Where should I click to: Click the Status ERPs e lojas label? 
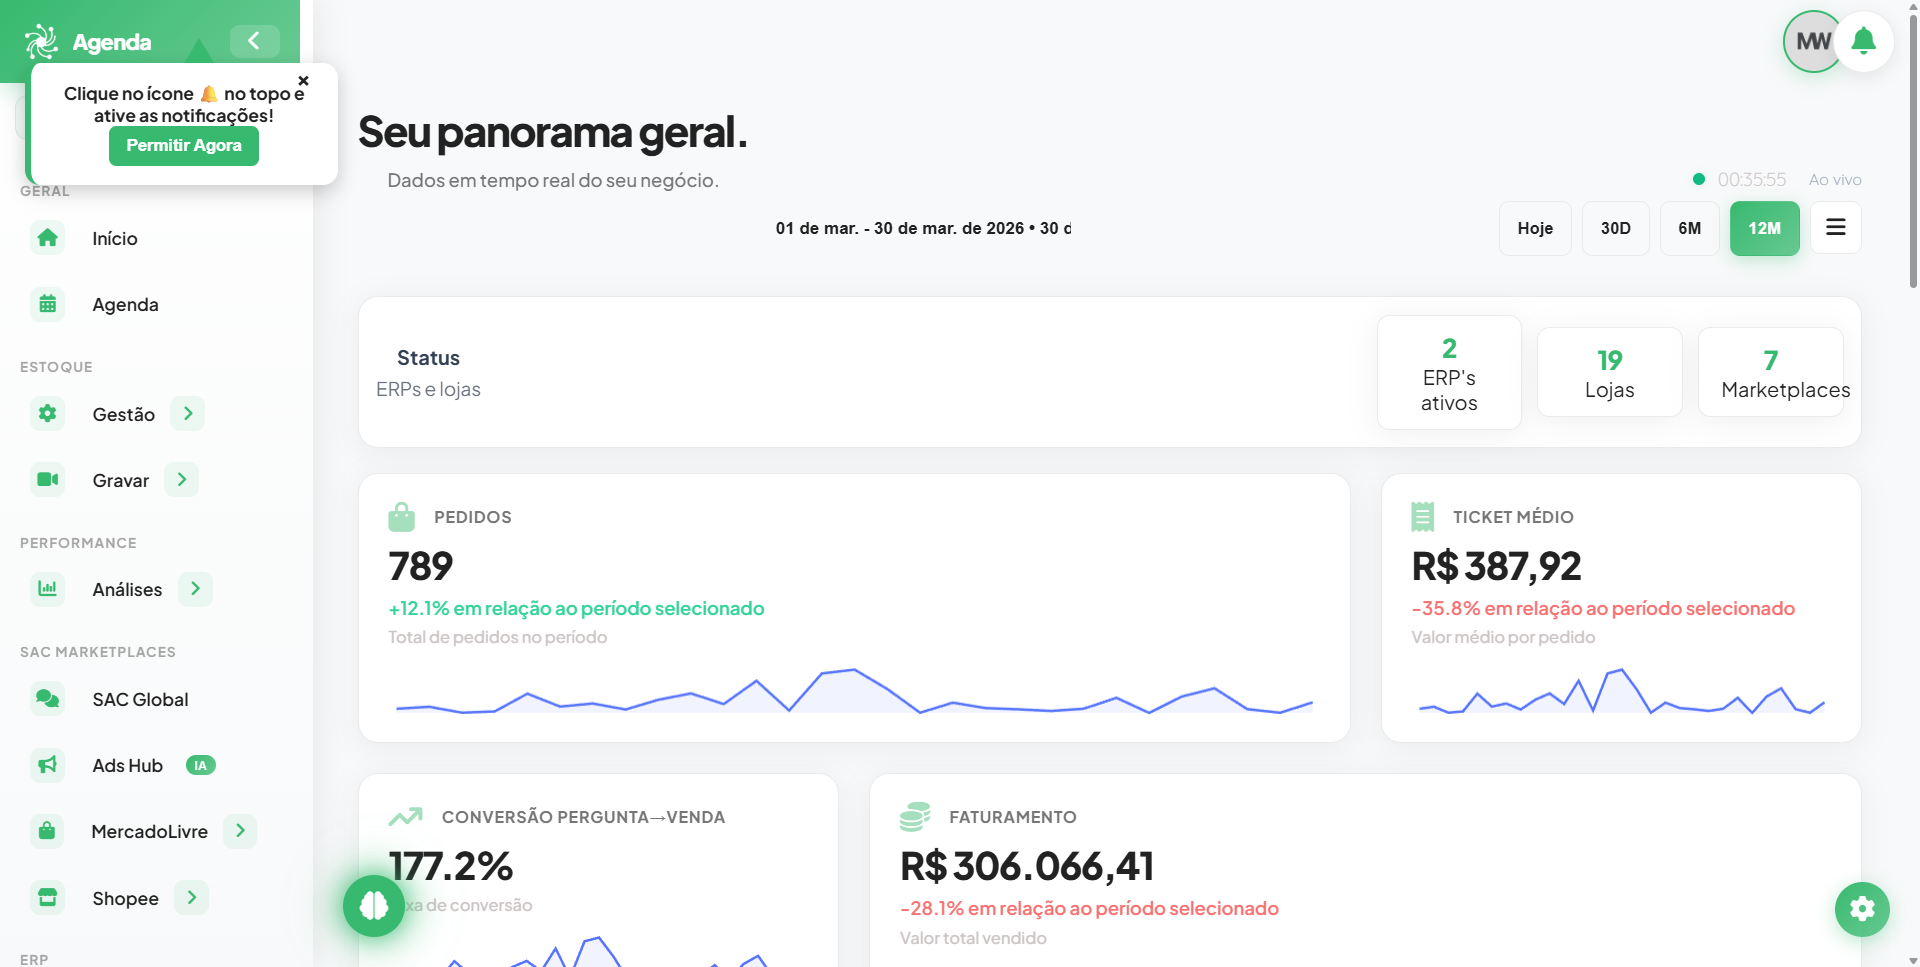click(x=428, y=373)
